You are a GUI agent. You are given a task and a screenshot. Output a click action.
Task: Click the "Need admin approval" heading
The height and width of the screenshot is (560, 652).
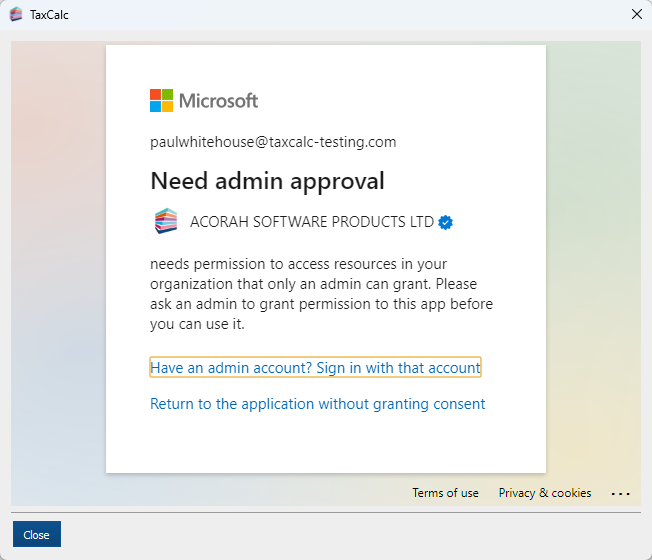point(267,181)
